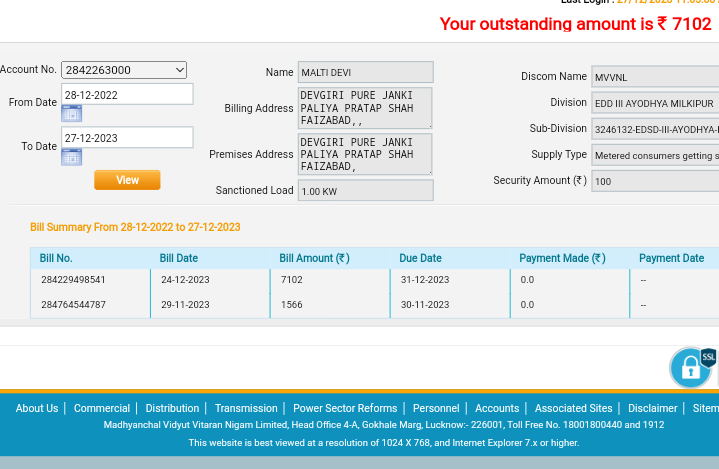Click the Security Amount field 100

[655, 181]
